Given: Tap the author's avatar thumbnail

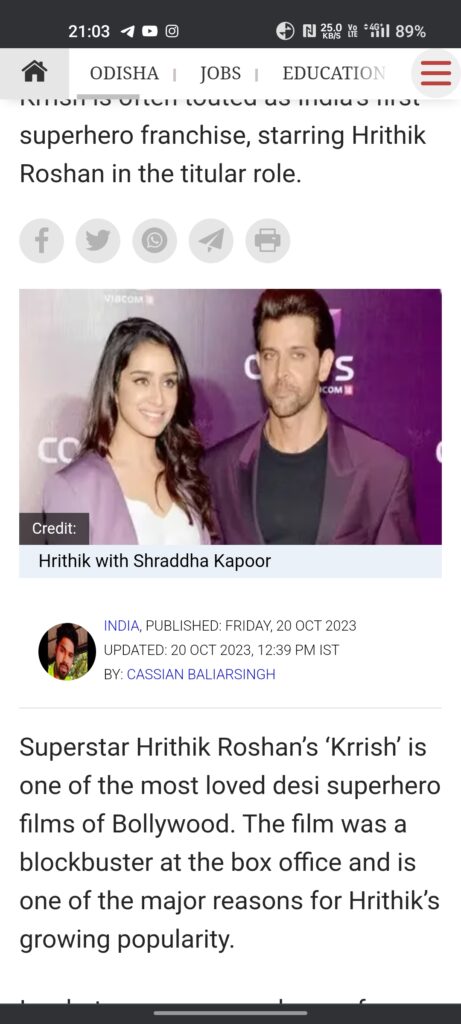Looking at the screenshot, I should (x=67, y=651).
